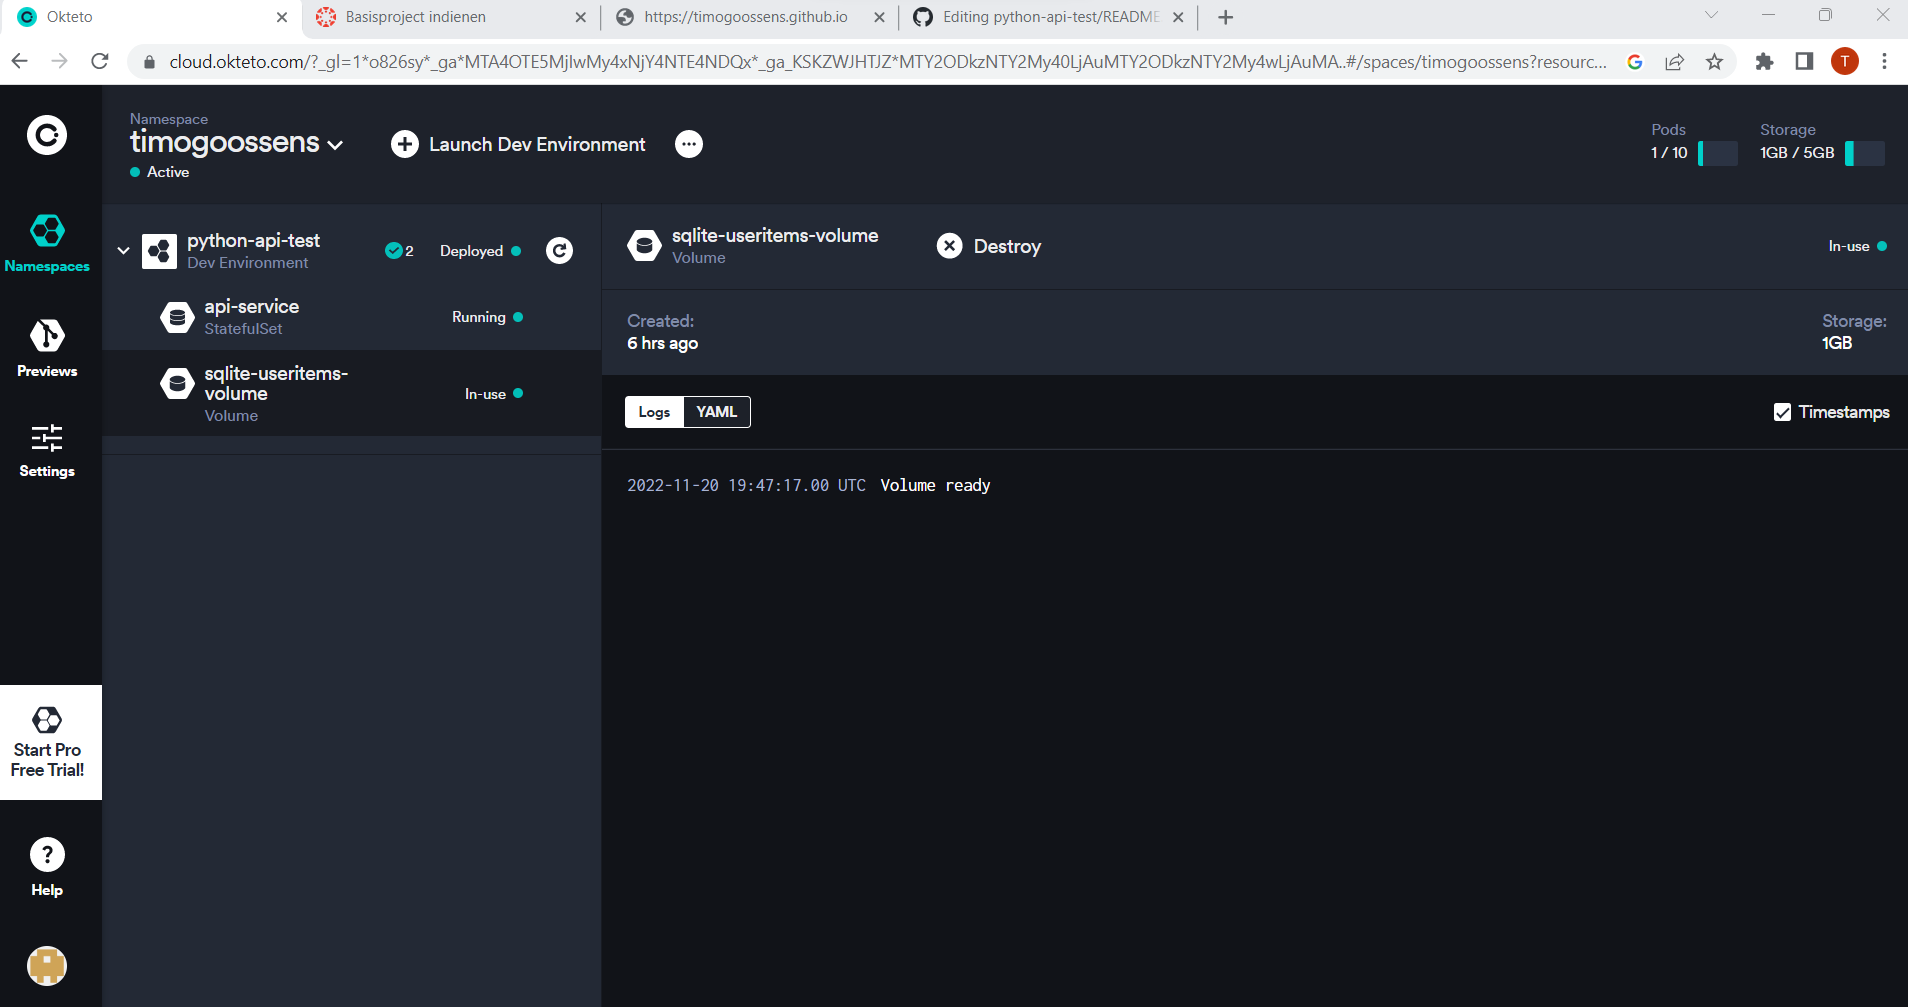The width and height of the screenshot is (1908, 1007).
Task: Click python-api-test dev environment icon
Action: click(160, 251)
